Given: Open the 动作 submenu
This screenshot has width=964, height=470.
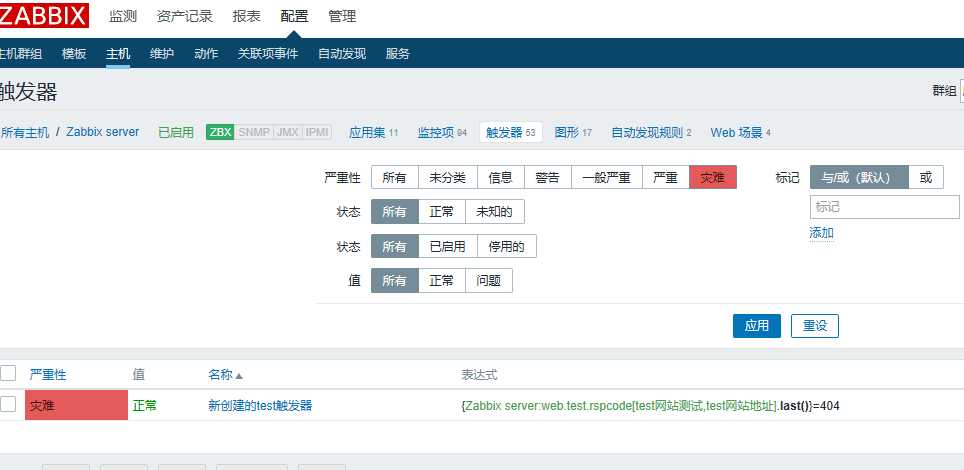Looking at the screenshot, I should coord(206,54).
